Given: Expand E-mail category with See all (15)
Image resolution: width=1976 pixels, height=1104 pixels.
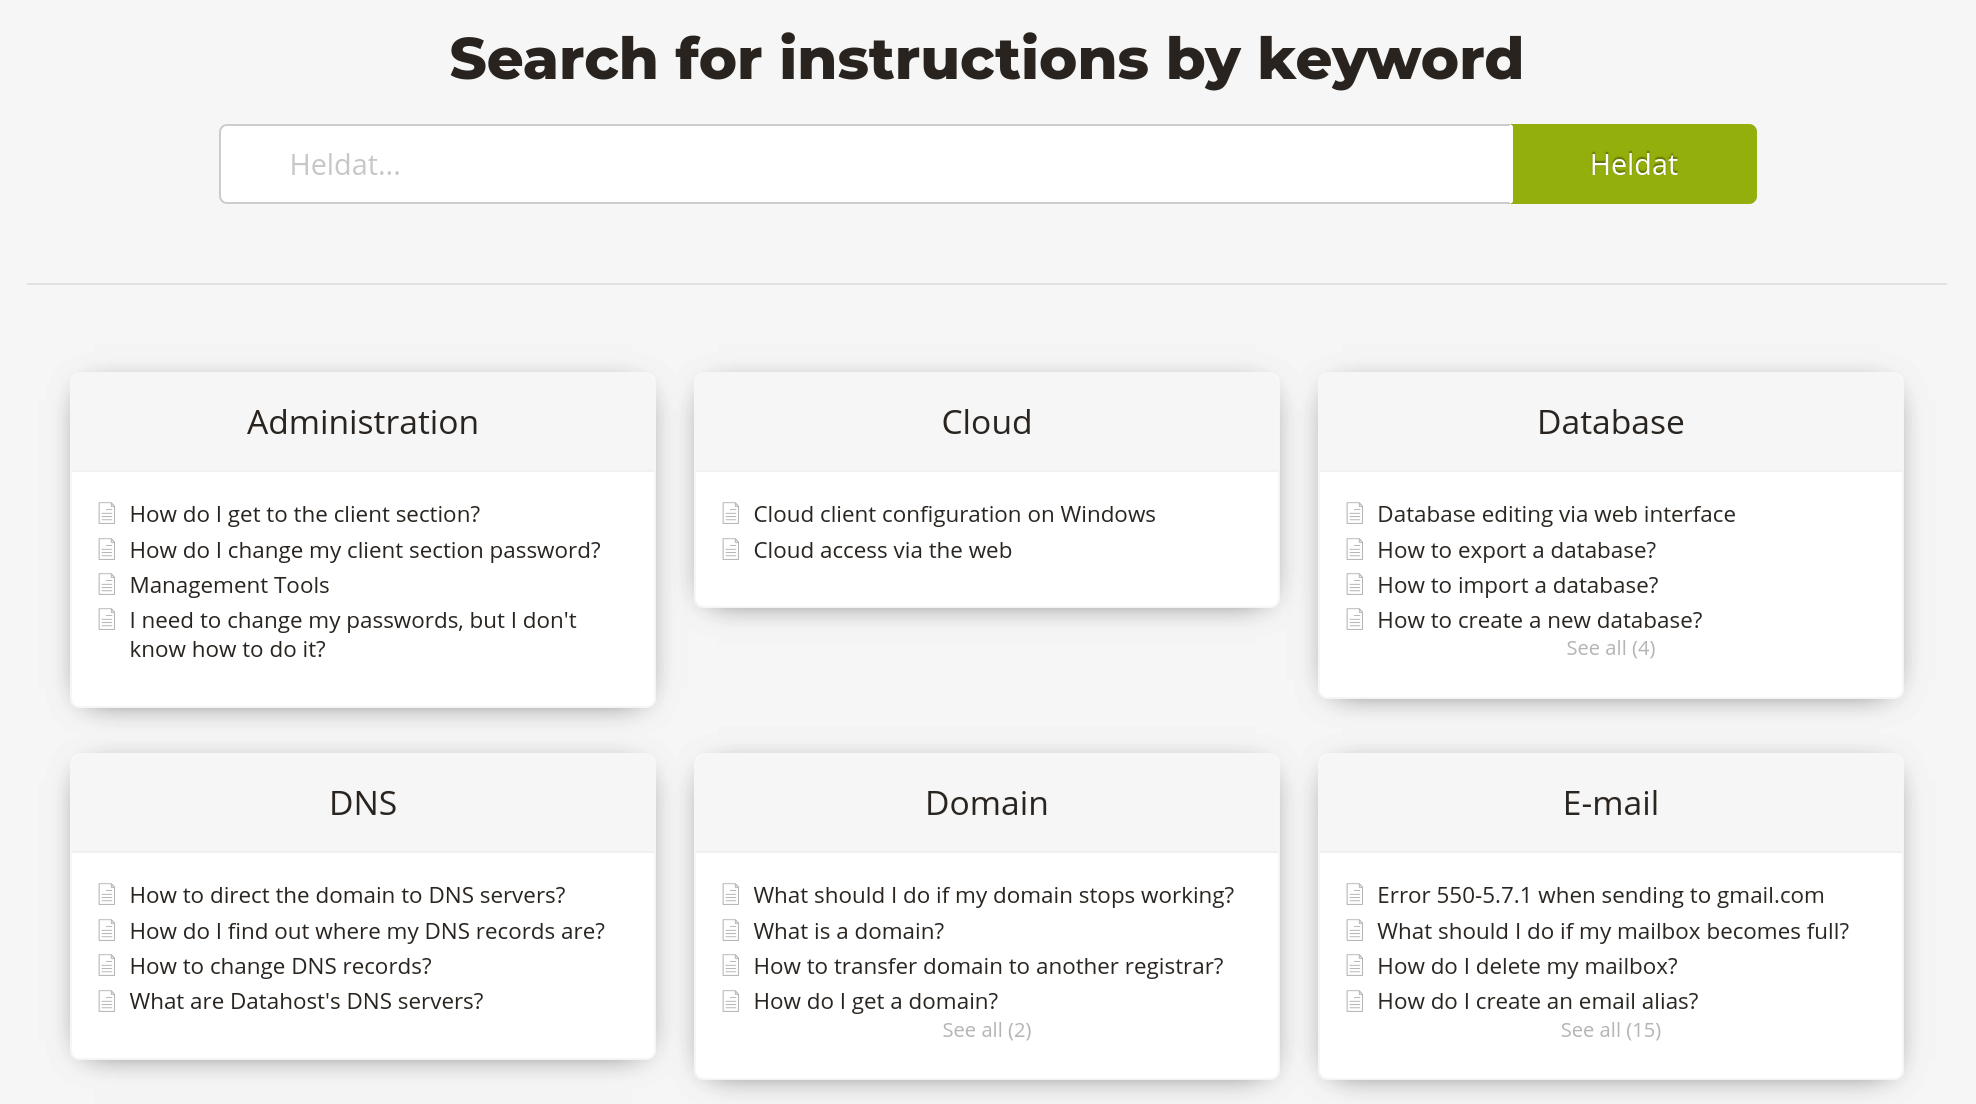Looking at the screenshot, I should (1610, 1029).
